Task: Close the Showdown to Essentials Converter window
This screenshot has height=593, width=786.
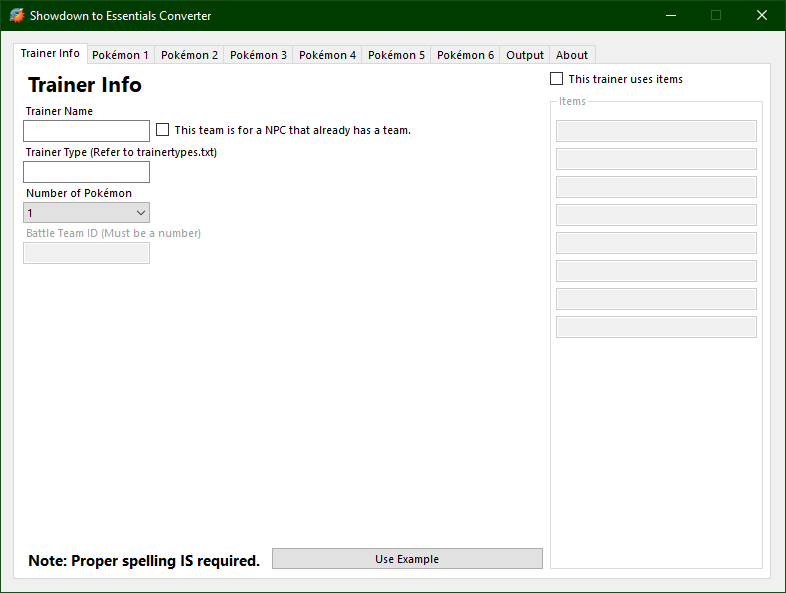Action: point(762,16)
